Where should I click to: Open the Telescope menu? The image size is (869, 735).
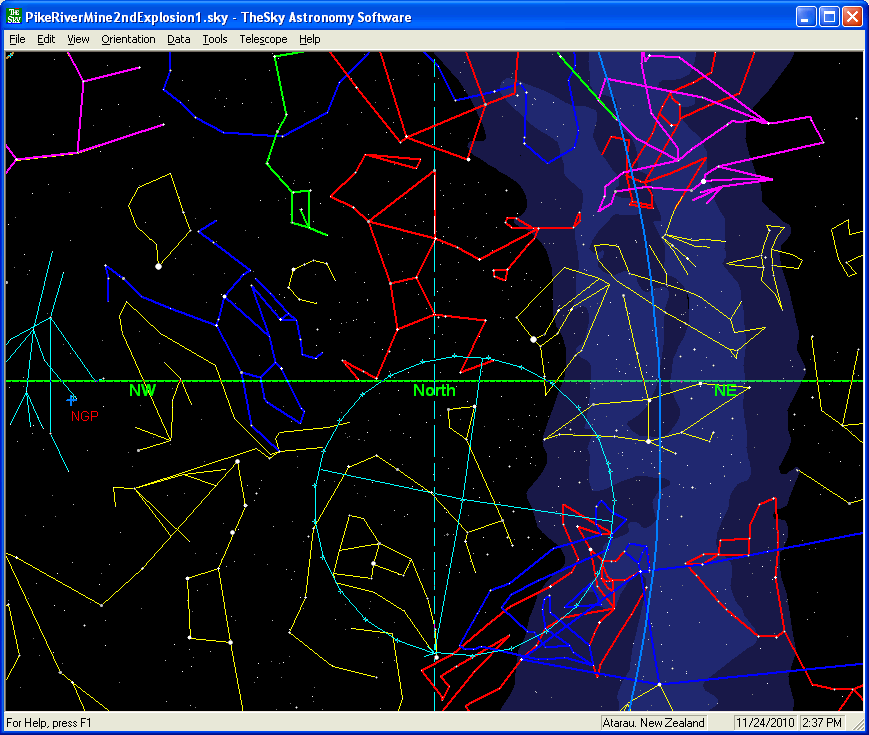click(262, 39)
